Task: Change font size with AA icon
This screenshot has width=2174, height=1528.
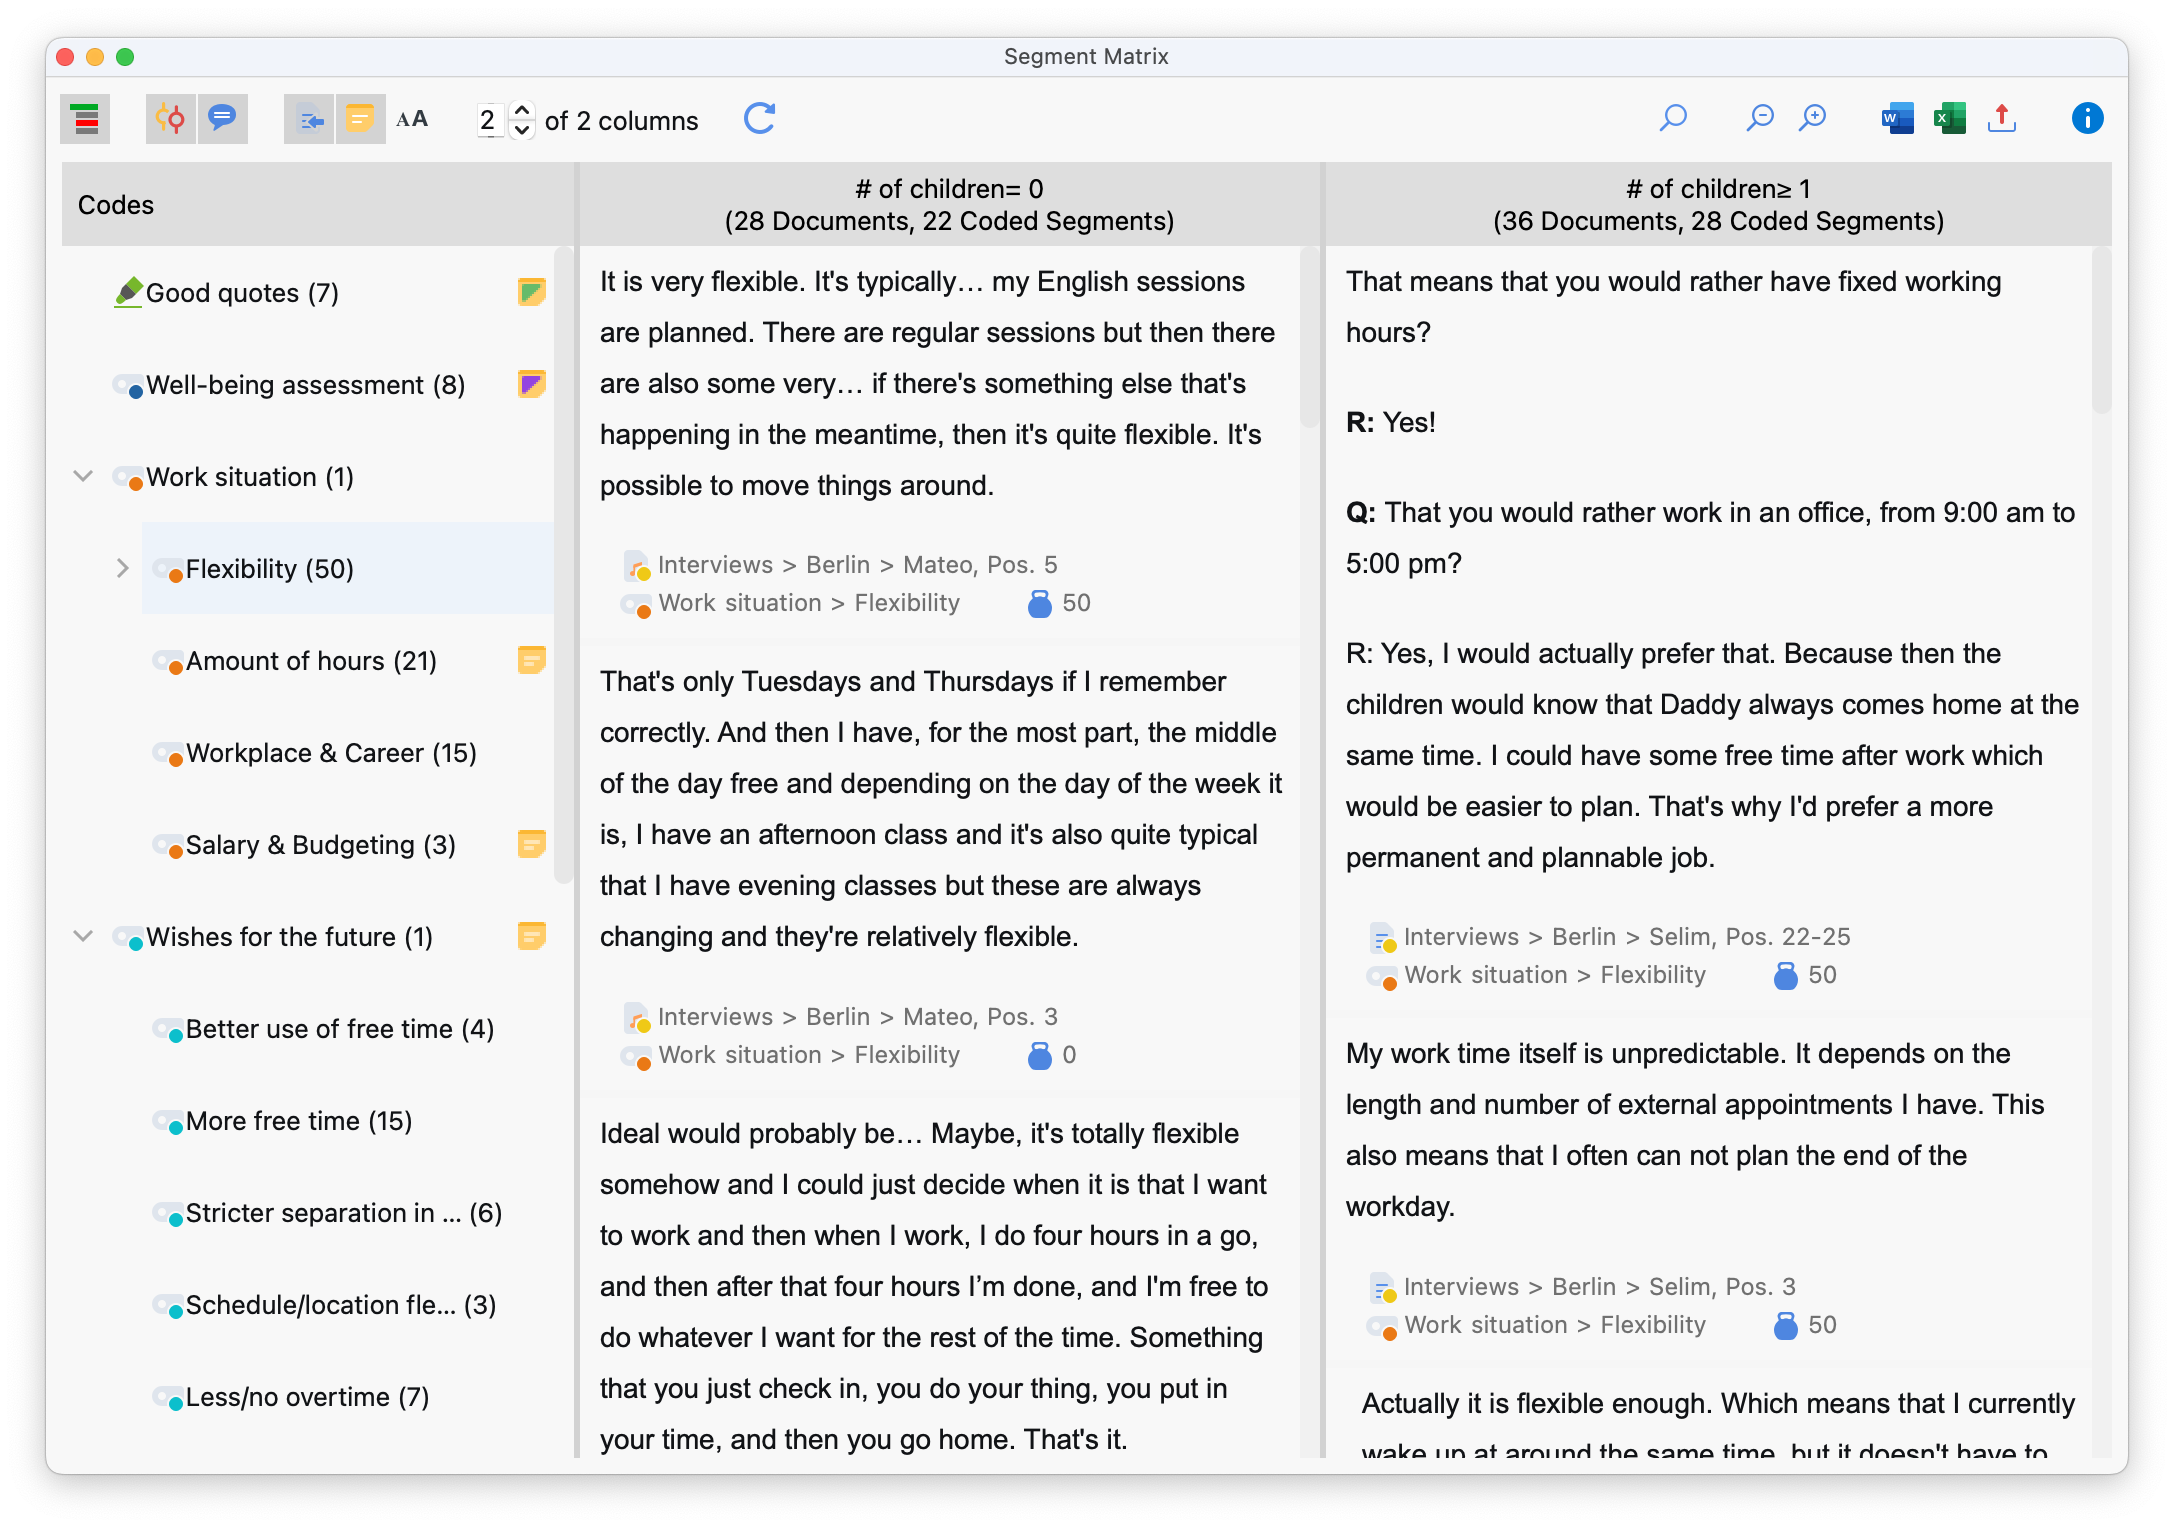Action: 412,120
